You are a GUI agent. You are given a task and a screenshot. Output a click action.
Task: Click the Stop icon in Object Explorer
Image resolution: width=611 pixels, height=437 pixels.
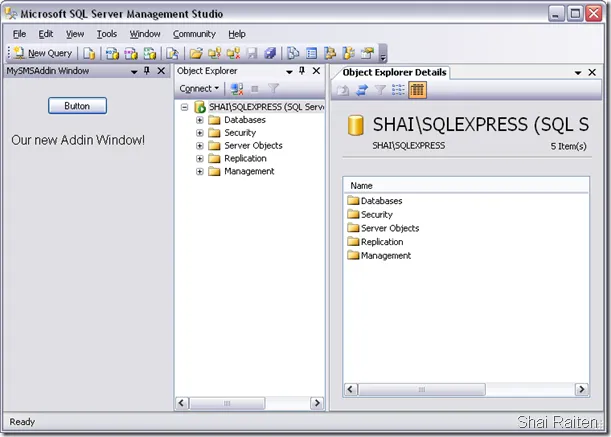[x=255, y=89]
